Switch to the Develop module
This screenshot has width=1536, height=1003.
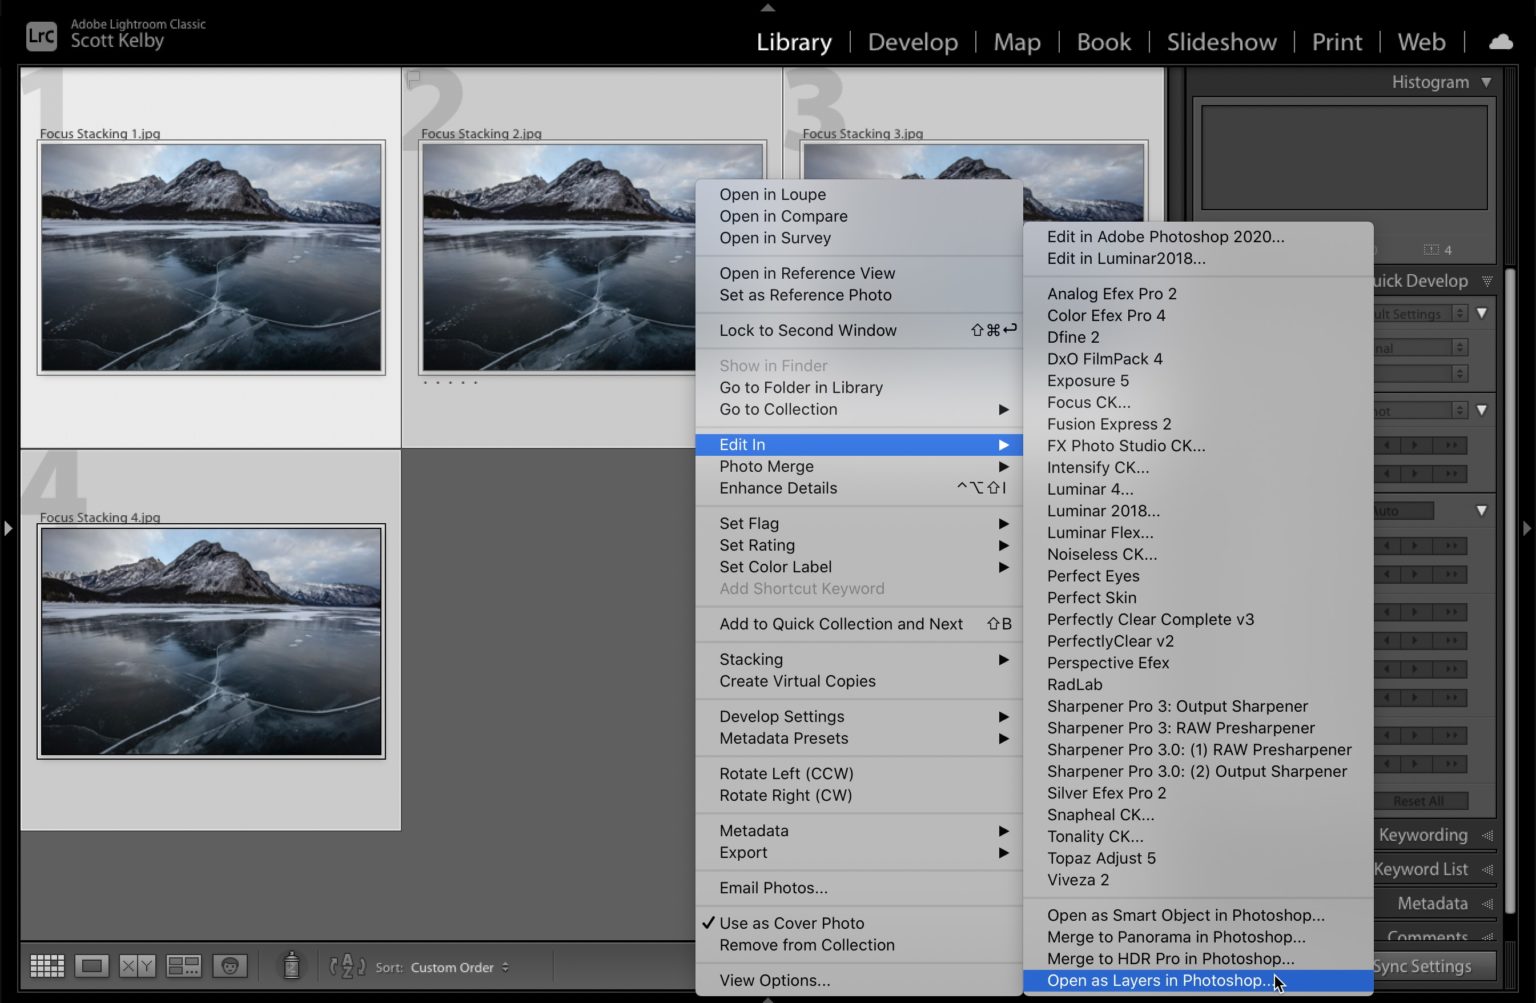point(912,42)
